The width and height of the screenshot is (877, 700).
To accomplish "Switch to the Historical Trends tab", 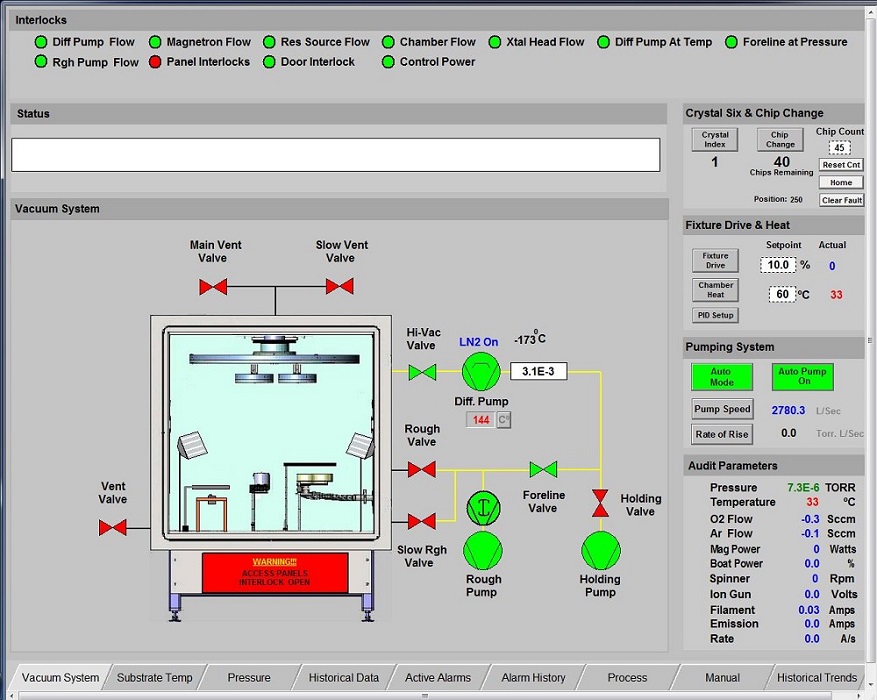I will pyautogui.click(x=816, y=677).
